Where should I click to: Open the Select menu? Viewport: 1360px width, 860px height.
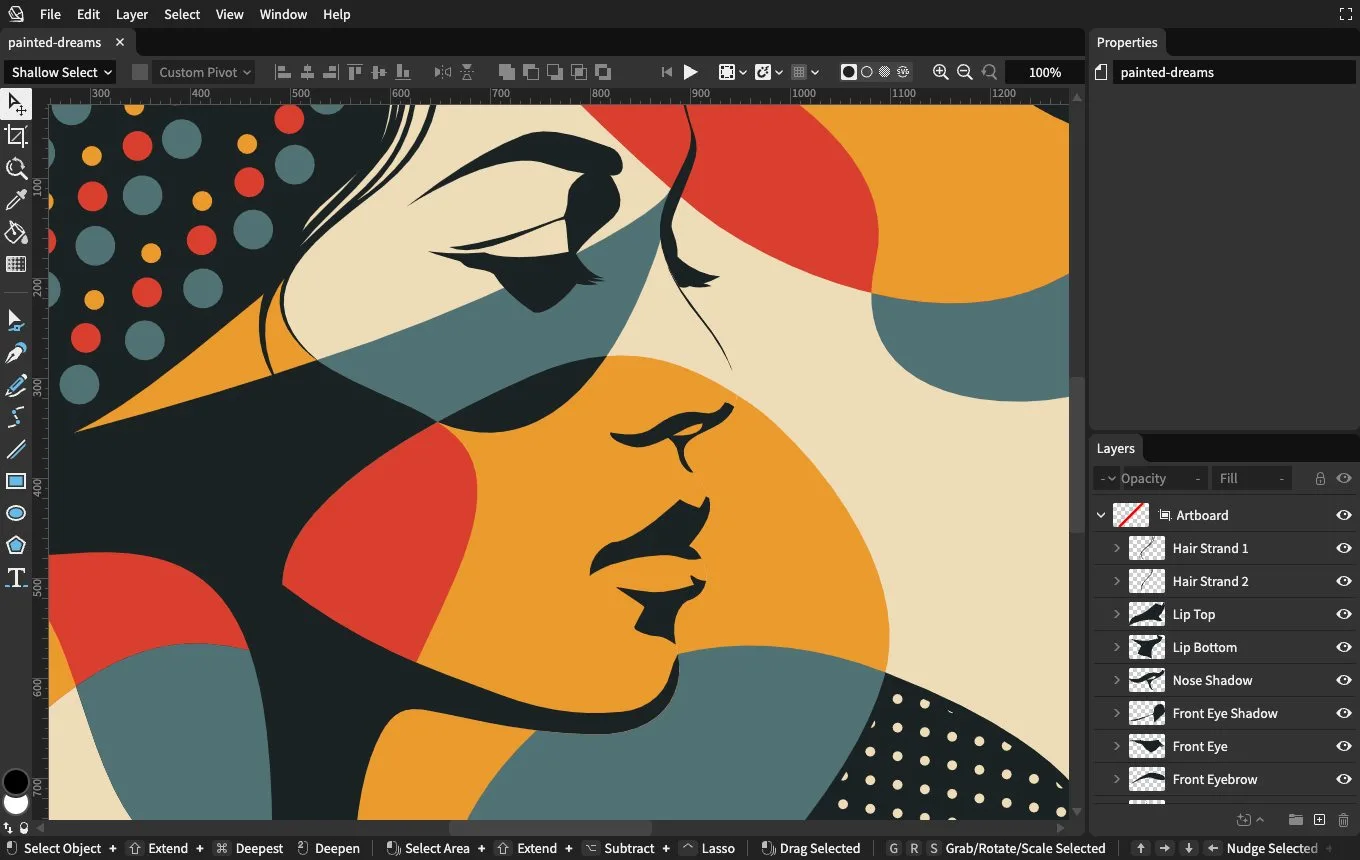coord(182,14)
